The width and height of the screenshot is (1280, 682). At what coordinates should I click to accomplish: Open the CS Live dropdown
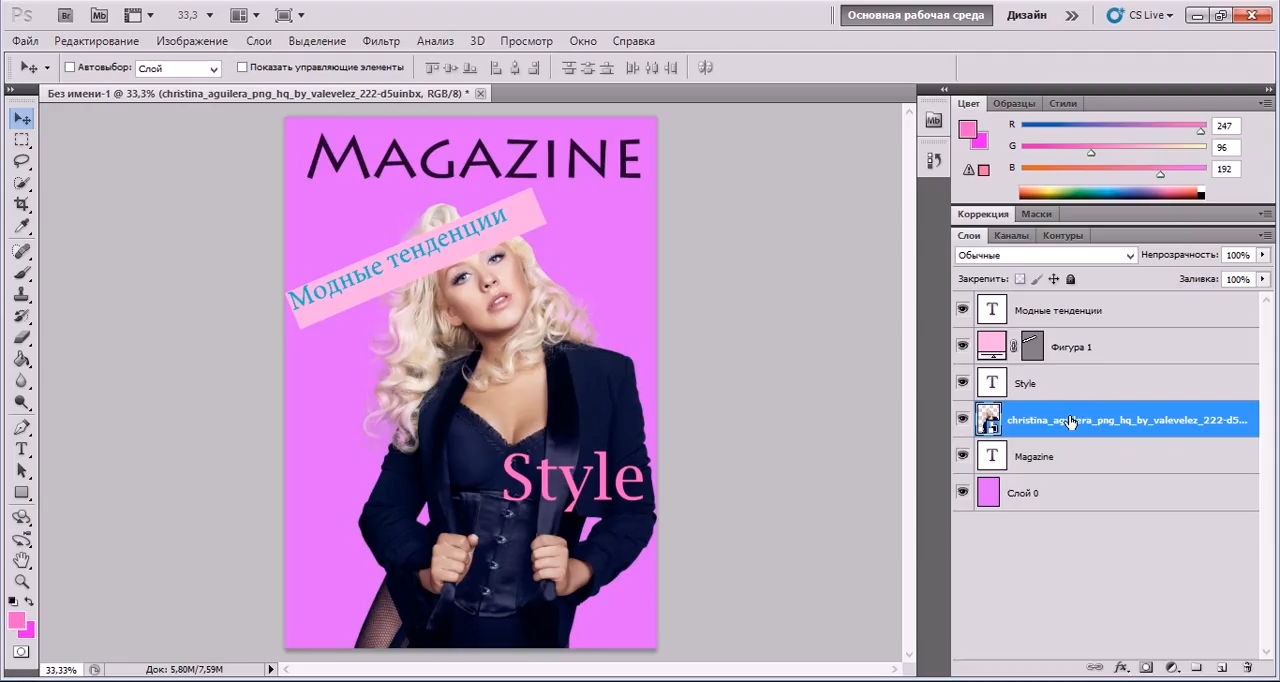(1140, 15)
